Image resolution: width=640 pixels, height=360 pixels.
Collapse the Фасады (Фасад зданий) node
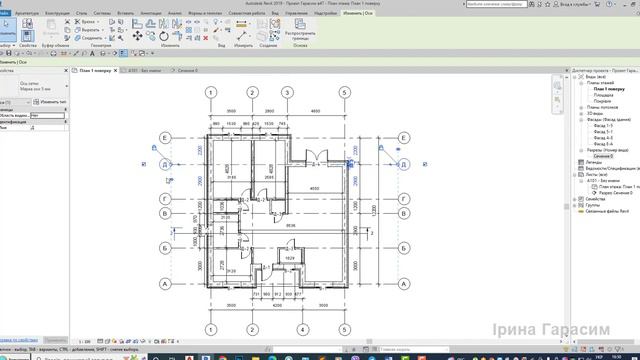[x=581, y=120]
